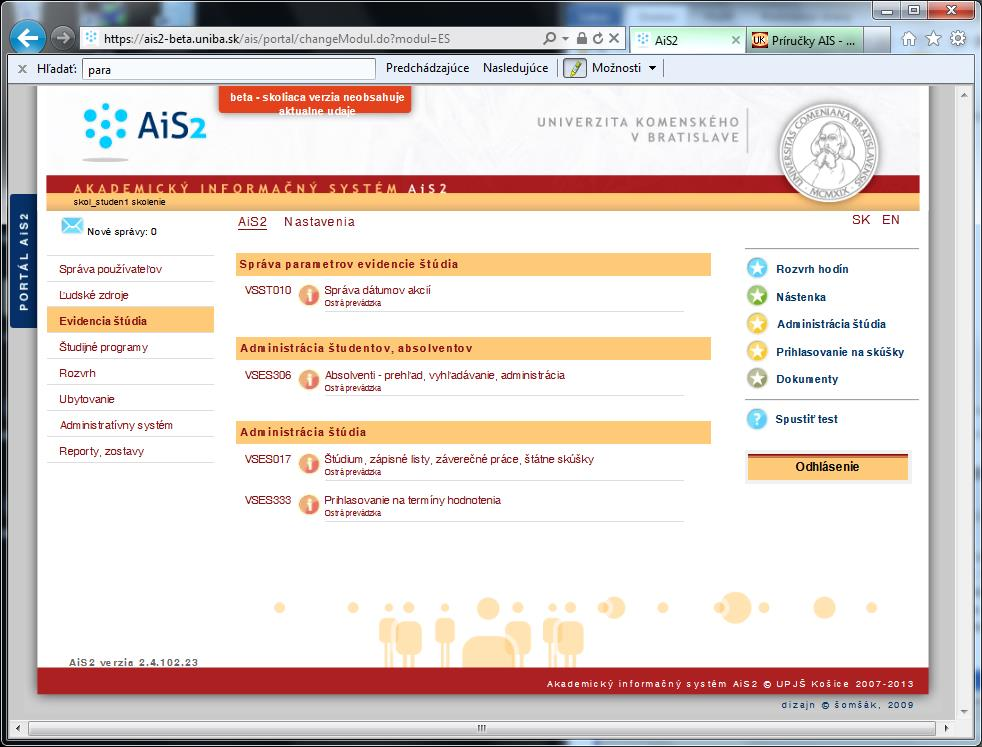Screen dimensions: 982x747
Task: Open Prihlasovanie na termíny hodnotenia link
Action: (x=412, y=500)
